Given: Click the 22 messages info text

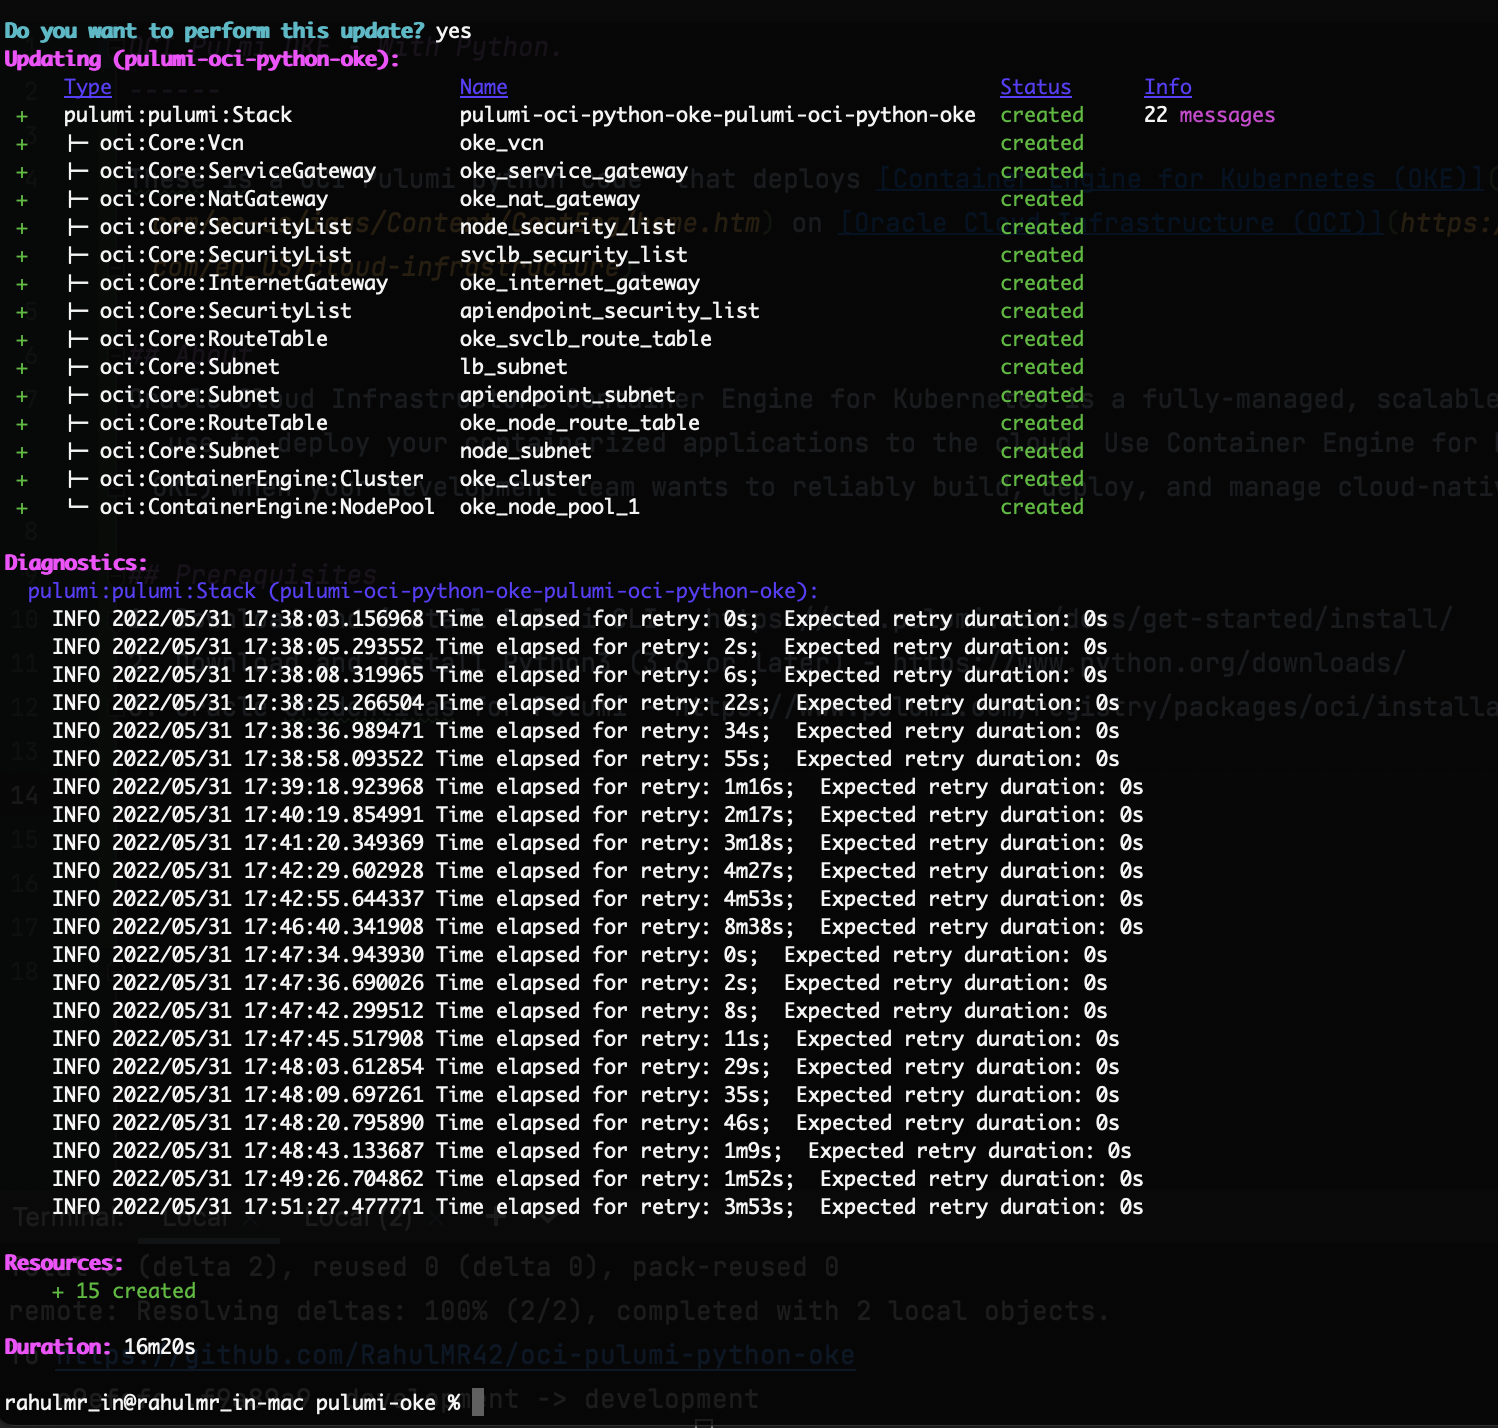Looking at the screenshot, I should (1210, 115).
